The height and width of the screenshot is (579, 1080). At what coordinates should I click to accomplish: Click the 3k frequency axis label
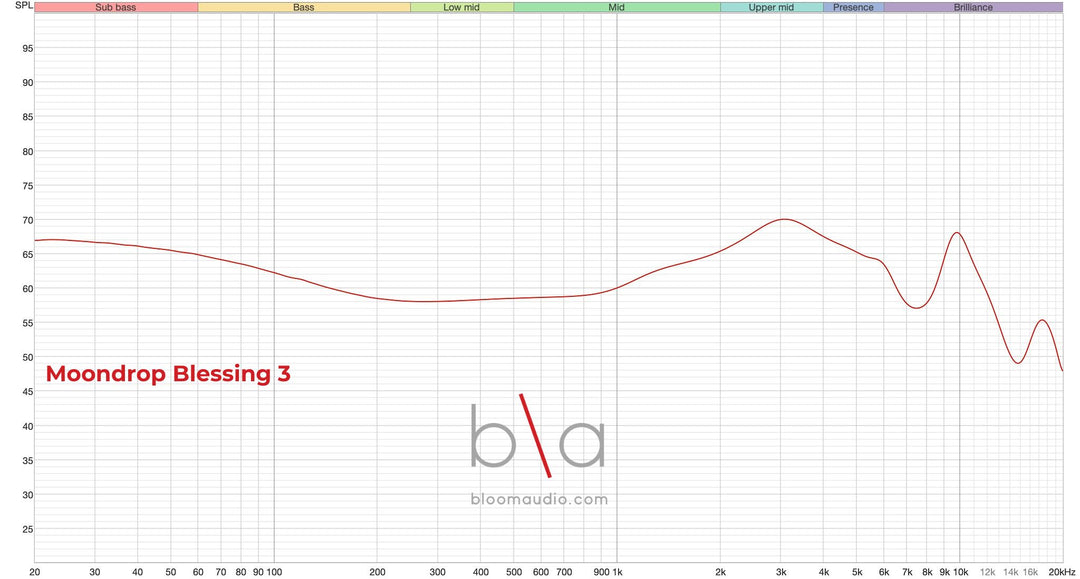click(x=781, y=572)
